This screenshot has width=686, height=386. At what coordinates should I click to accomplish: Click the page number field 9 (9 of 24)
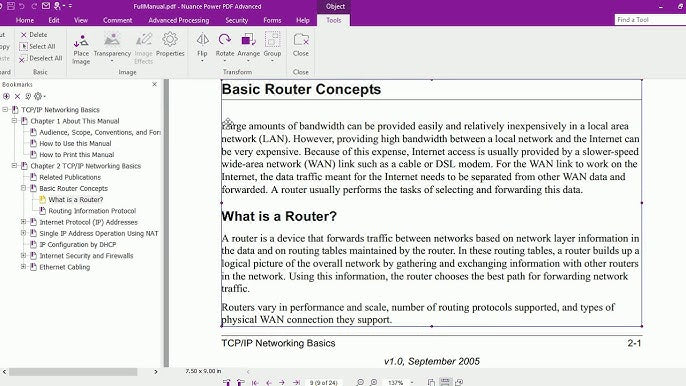(323, 382)
